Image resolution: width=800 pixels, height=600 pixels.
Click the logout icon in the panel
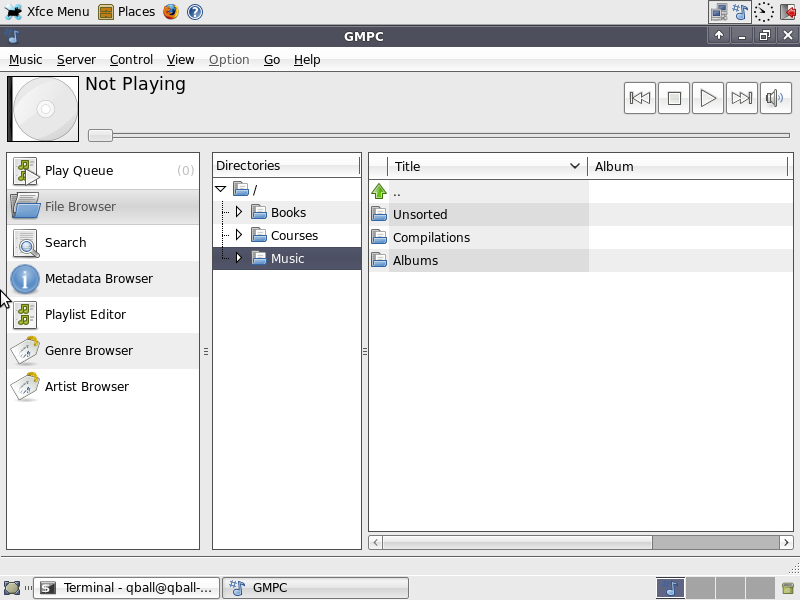[x=788, y=11]
